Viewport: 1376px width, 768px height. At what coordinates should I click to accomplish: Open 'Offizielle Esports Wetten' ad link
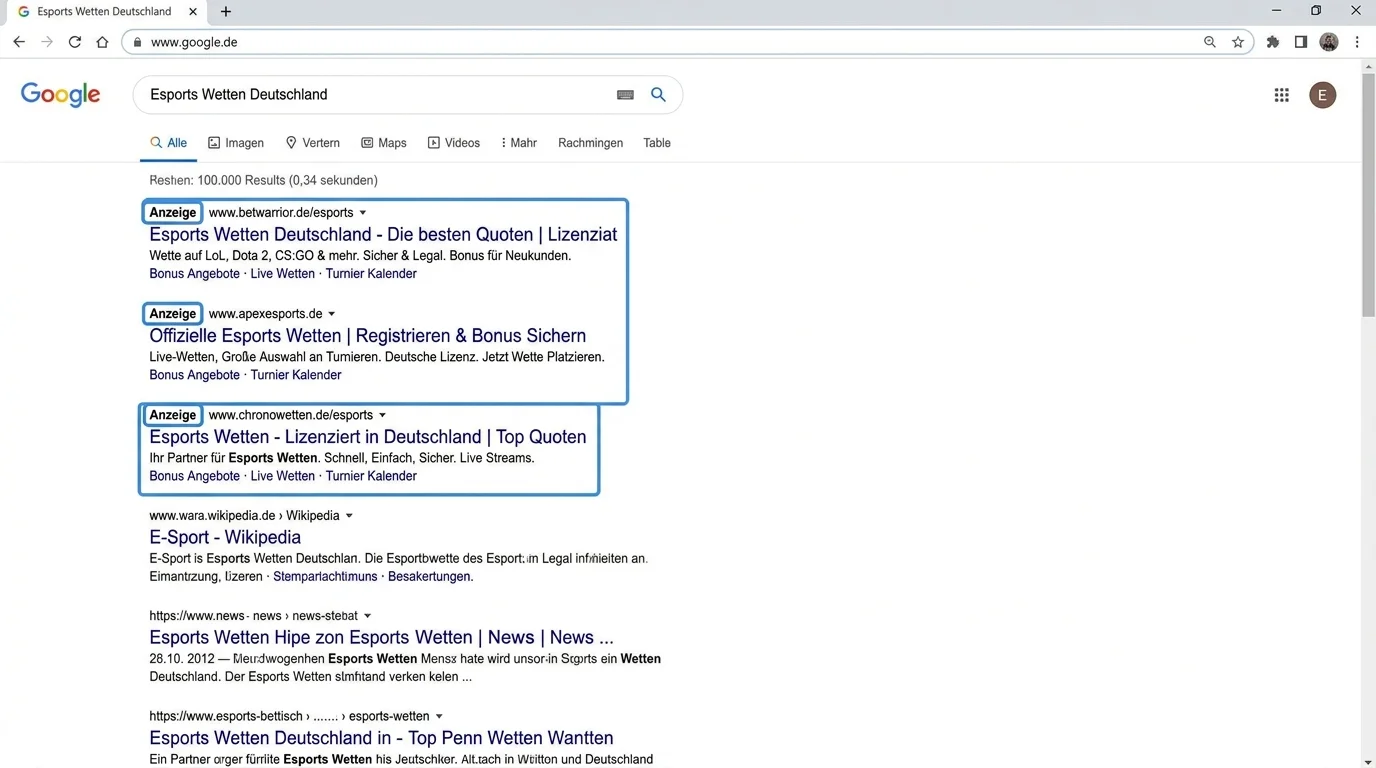click(368, 335)
